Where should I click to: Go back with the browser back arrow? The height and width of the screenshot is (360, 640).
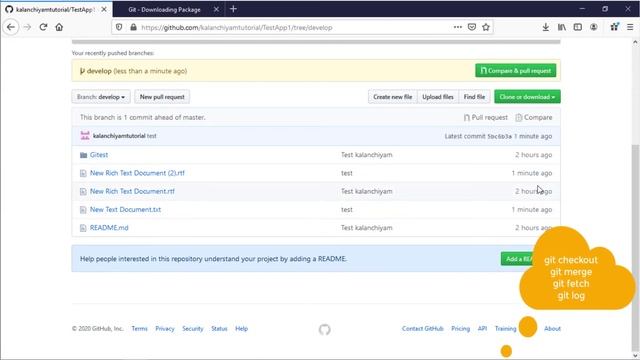pyautogui.click(x=11, y=27)
